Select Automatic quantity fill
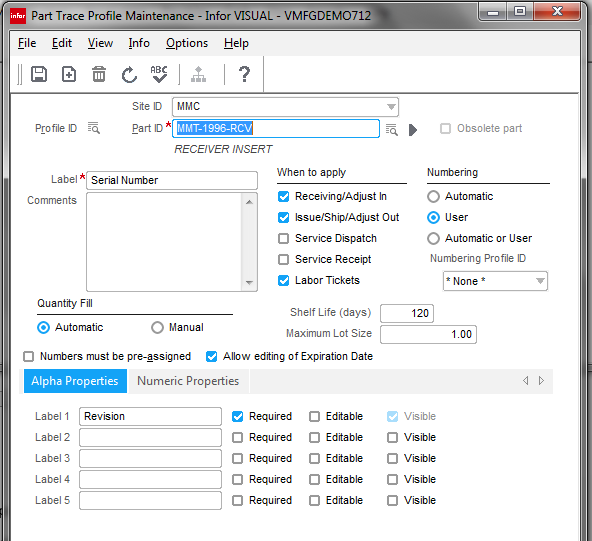The image size is (592, 541). click(x=43, y=327)
